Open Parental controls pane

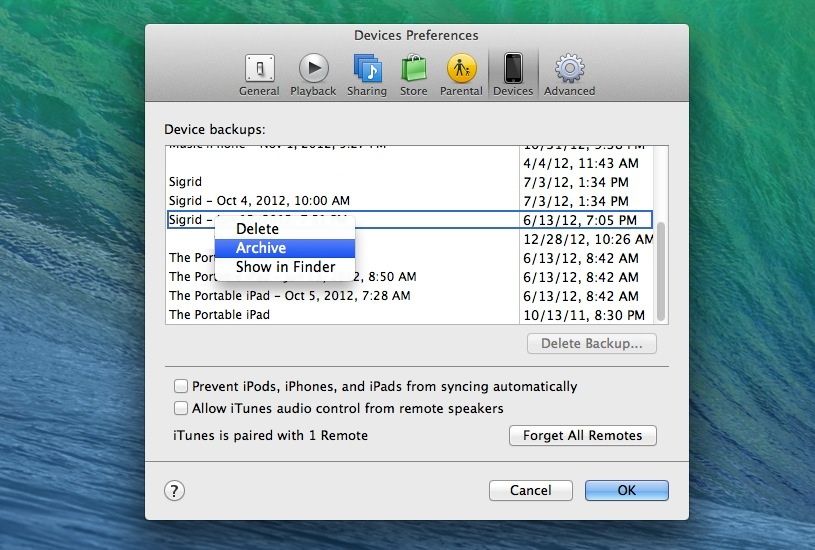click(x=461, y=74)
